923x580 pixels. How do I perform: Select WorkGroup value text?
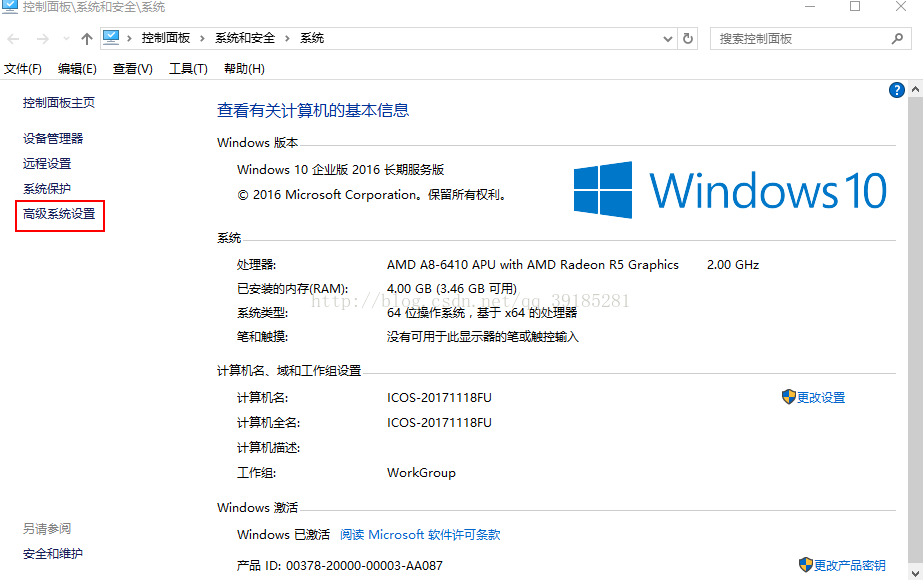click(x=421, y=473)
